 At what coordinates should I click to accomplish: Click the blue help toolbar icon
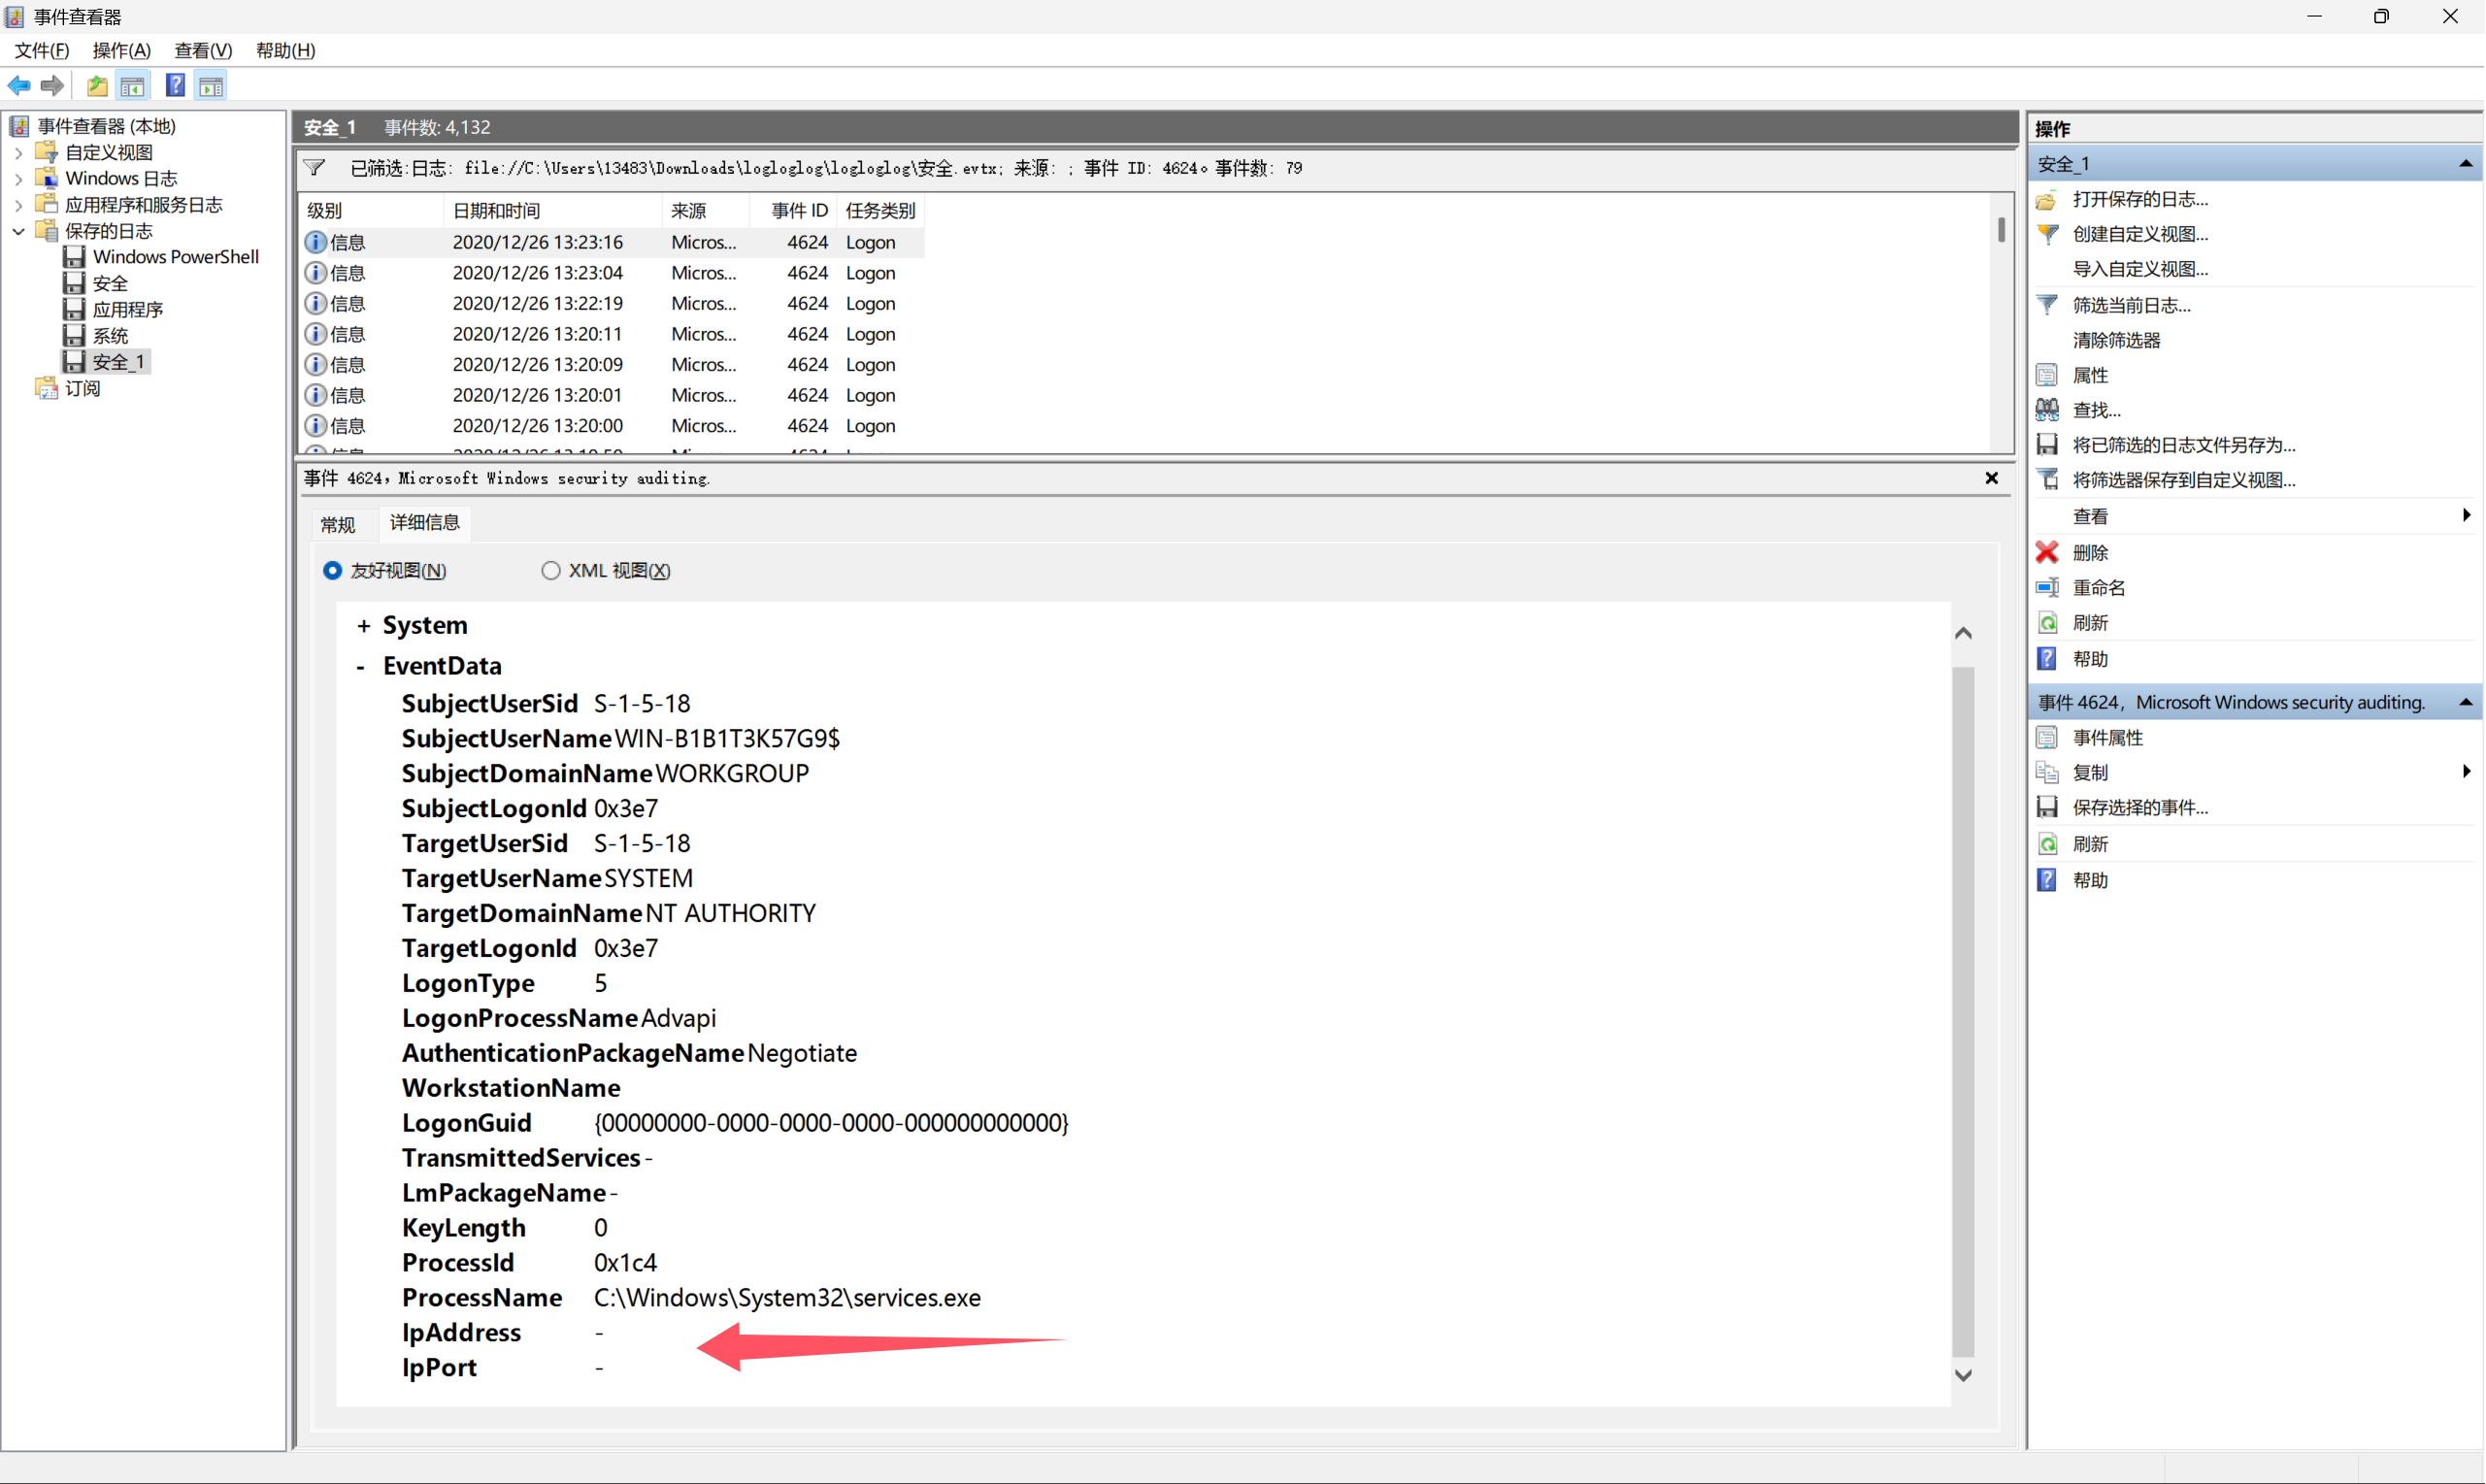[175, 86]
